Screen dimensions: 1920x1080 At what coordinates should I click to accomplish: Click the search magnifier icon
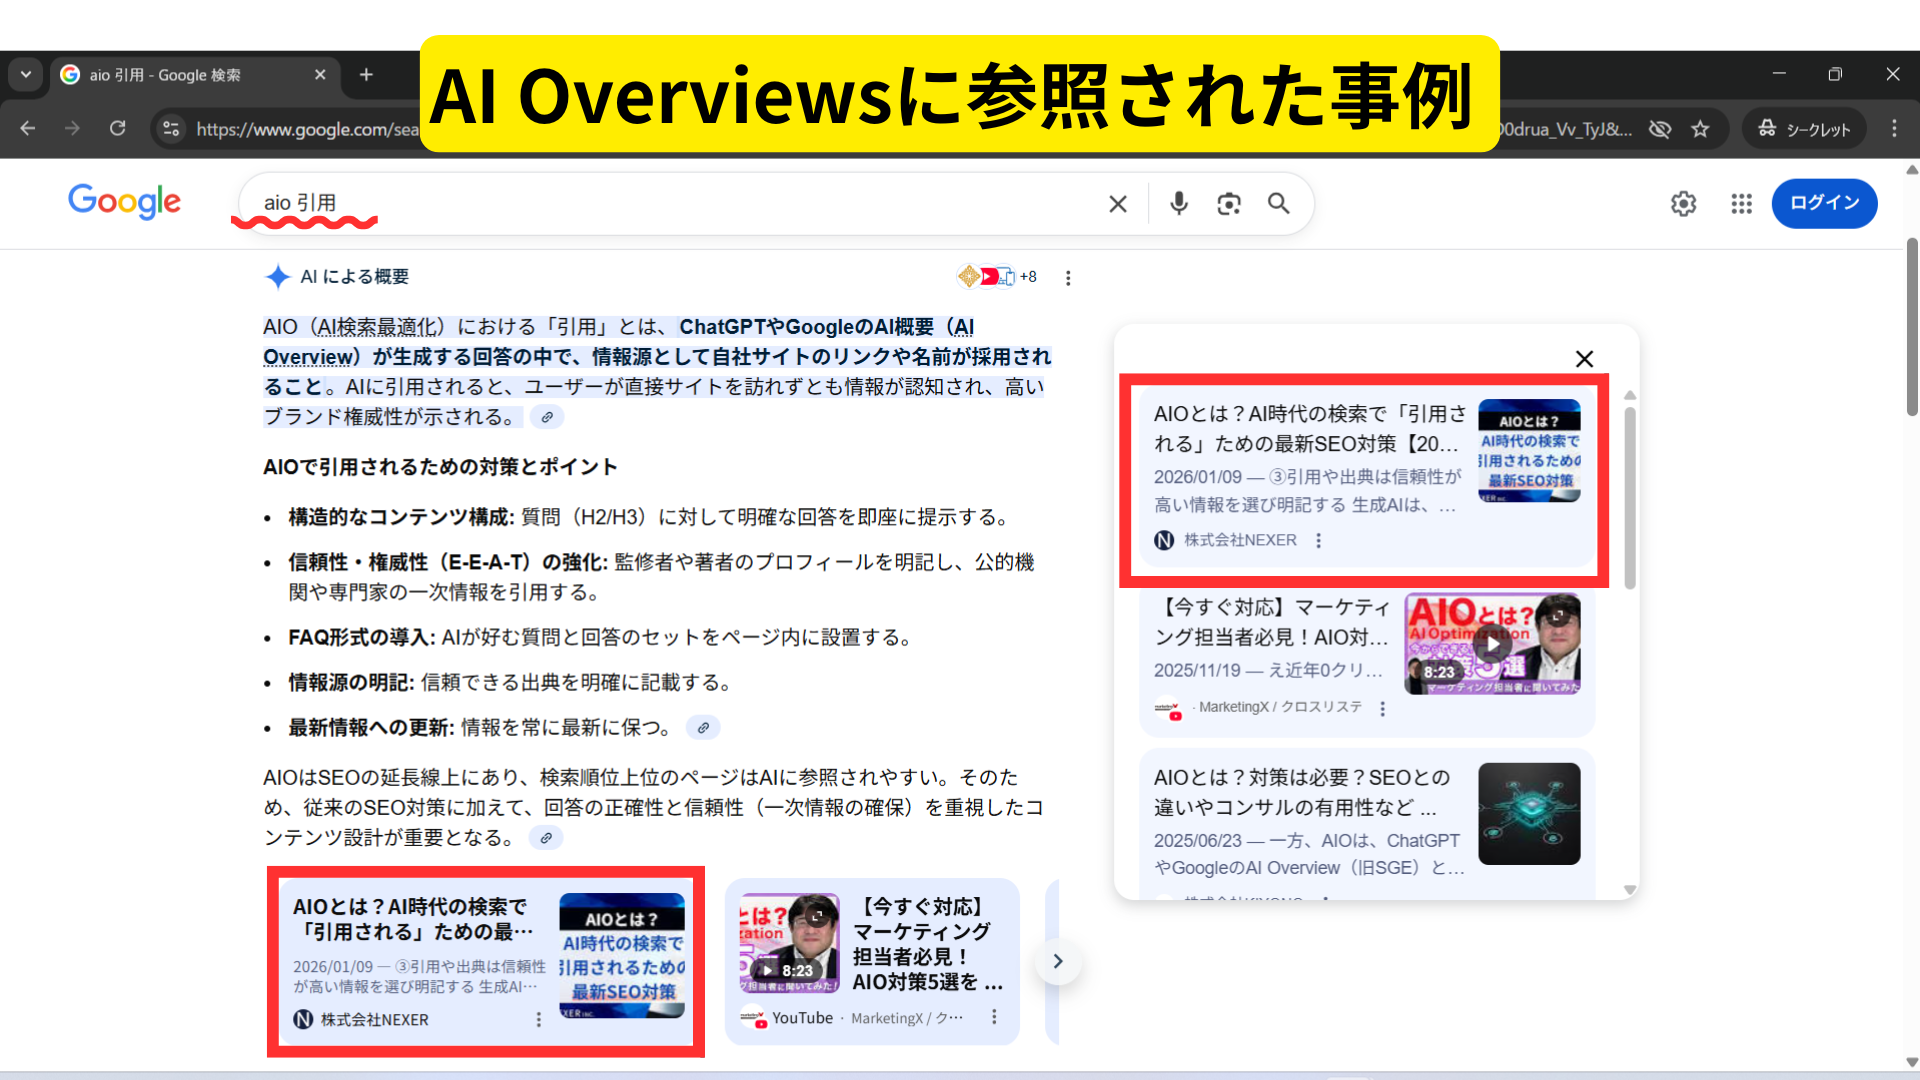pos(1279,203)
